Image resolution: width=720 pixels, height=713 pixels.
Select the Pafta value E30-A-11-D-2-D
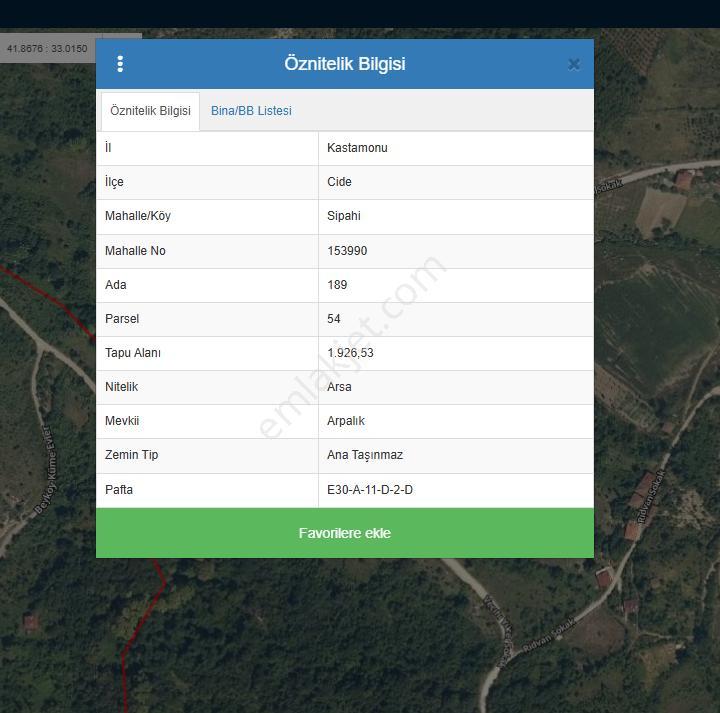pos(370,489)
